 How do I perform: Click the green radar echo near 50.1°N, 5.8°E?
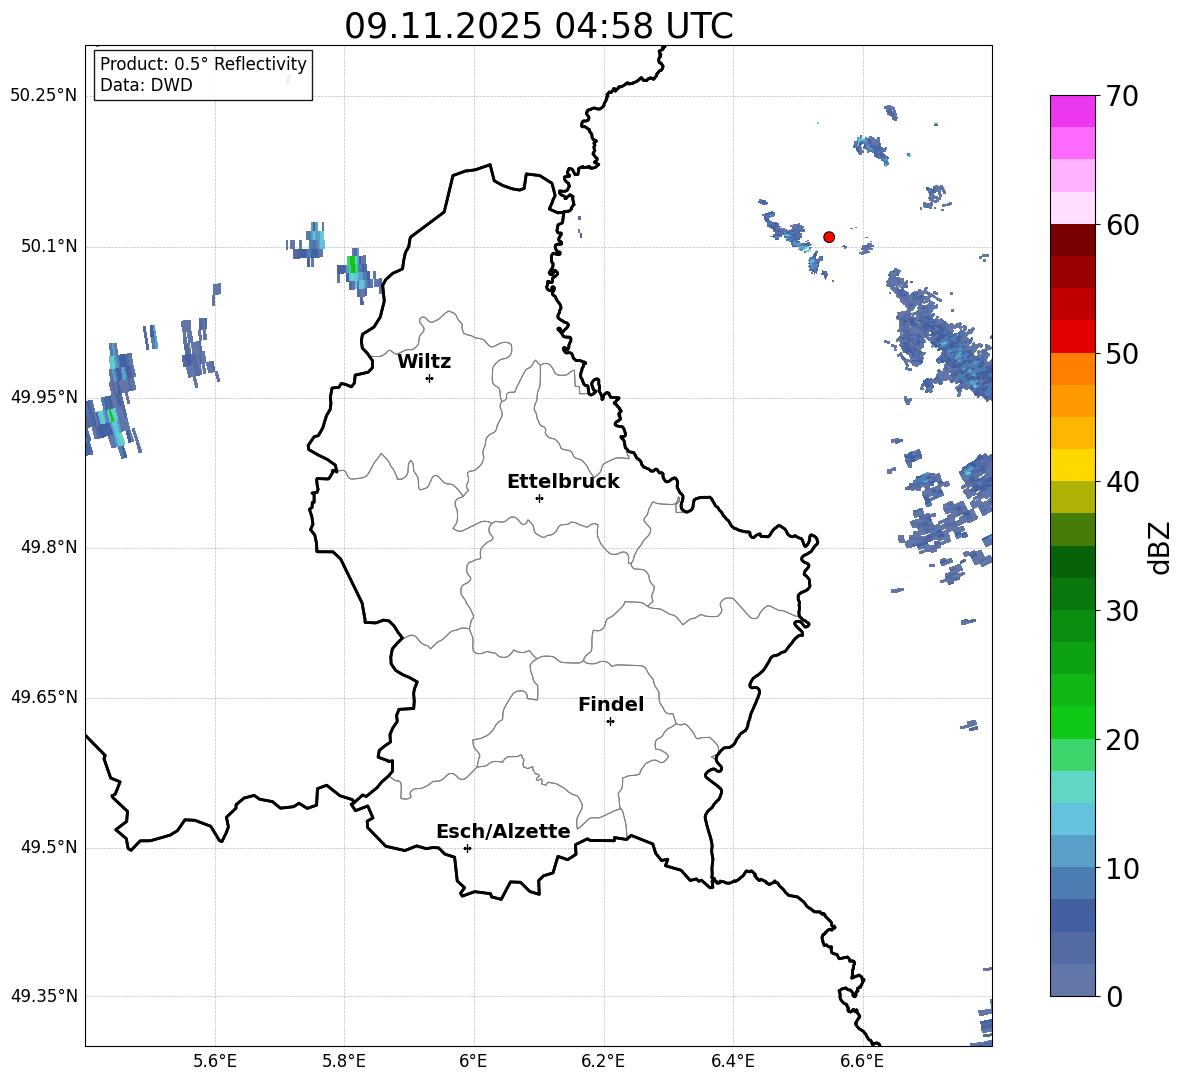click(x=352, y=264)
